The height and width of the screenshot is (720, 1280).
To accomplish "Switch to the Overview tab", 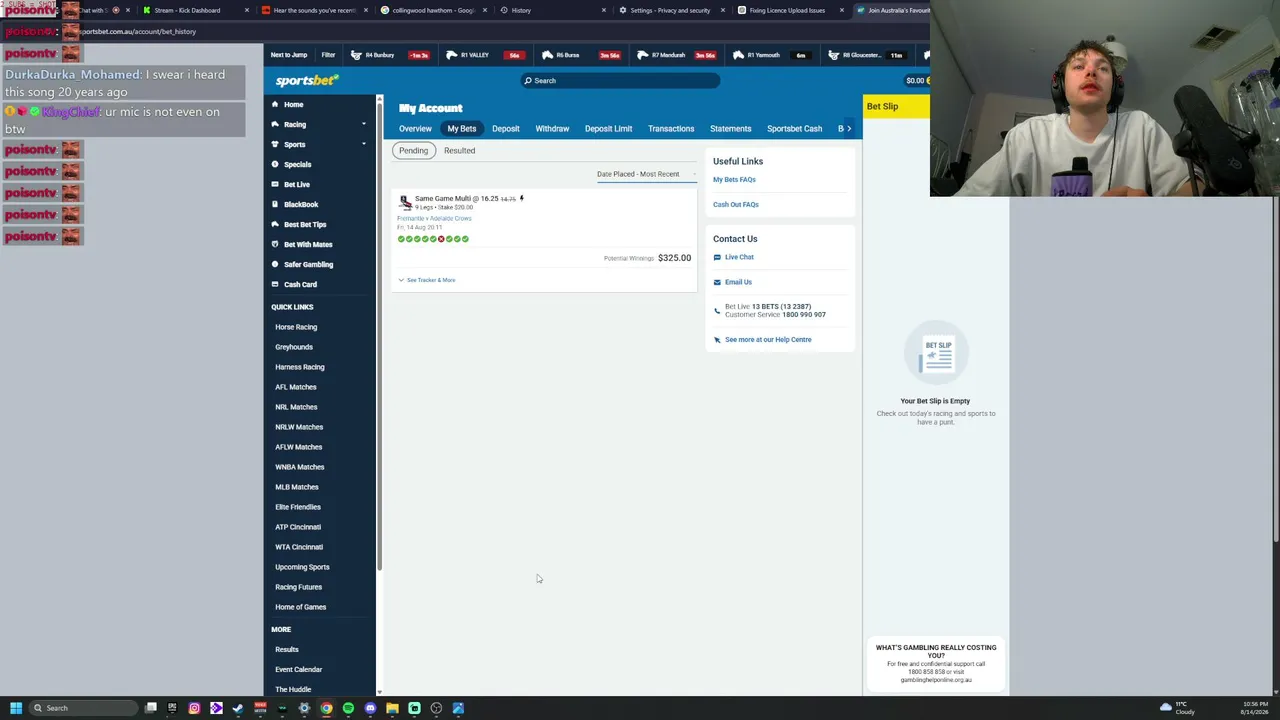I will click(415, 129).
